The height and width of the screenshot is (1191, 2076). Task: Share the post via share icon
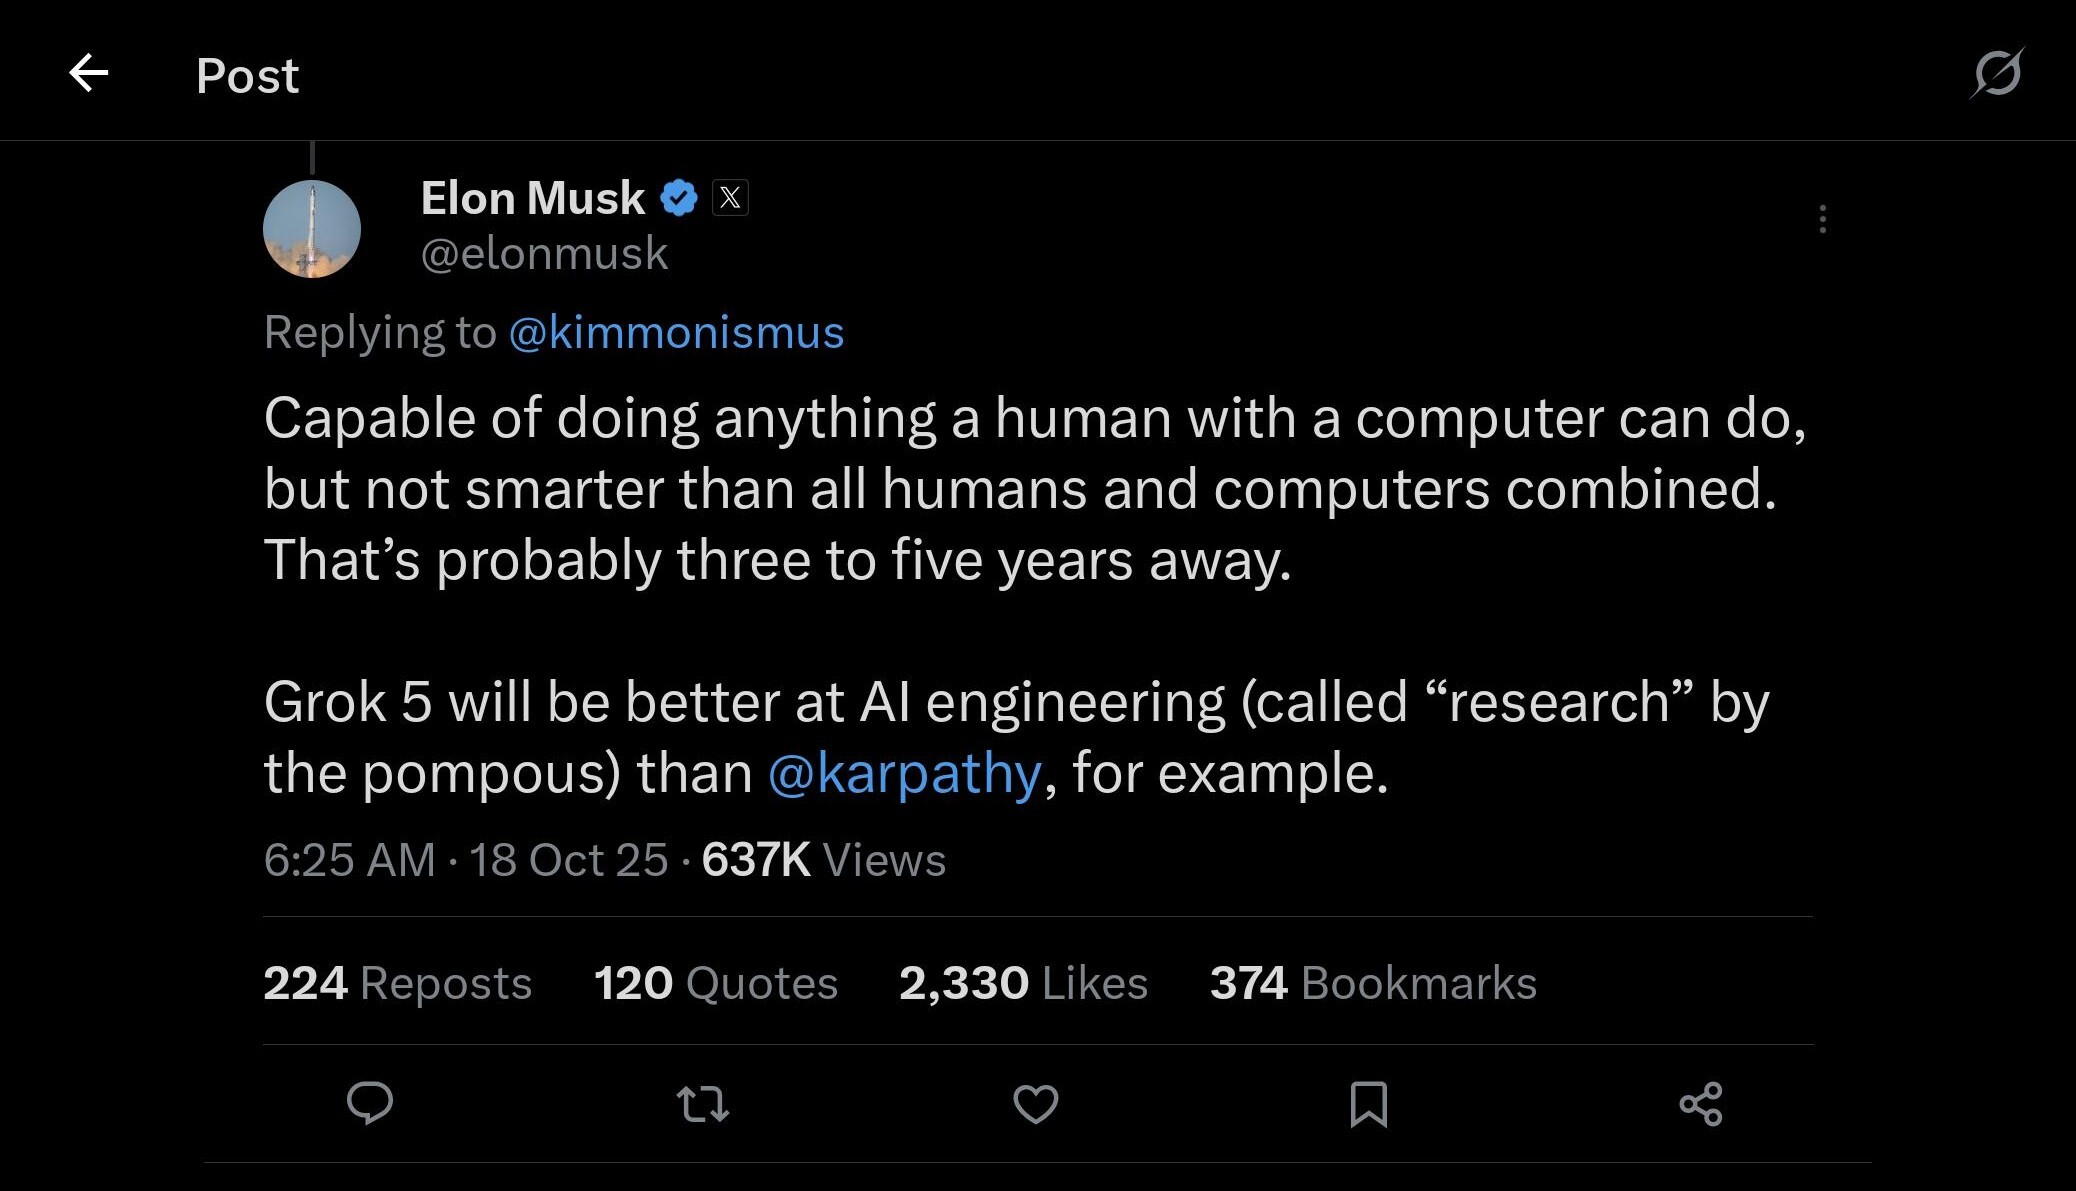pyautogui.click(x=1701, y=1104)
